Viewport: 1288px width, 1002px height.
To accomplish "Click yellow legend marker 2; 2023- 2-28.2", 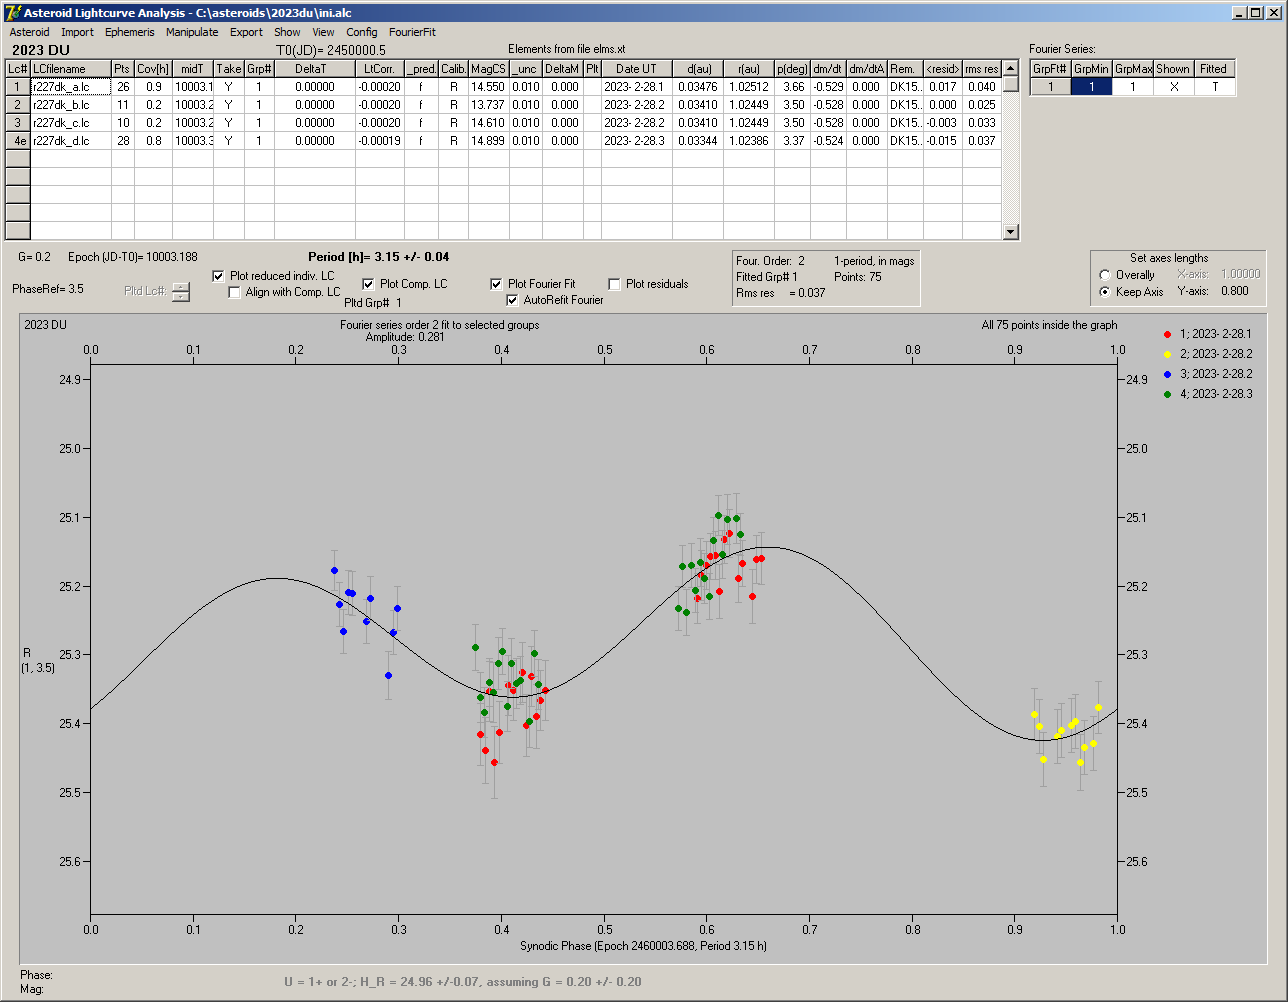I will [x=1168, y=354].
